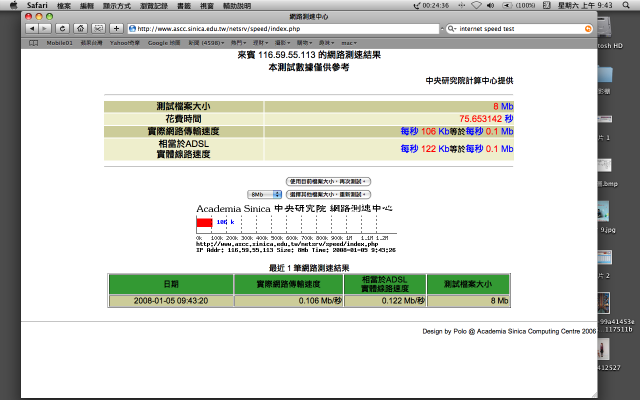This screenshot has height=400, width=640.
Task: Click volume icon in menu bar
Action: 490,5
